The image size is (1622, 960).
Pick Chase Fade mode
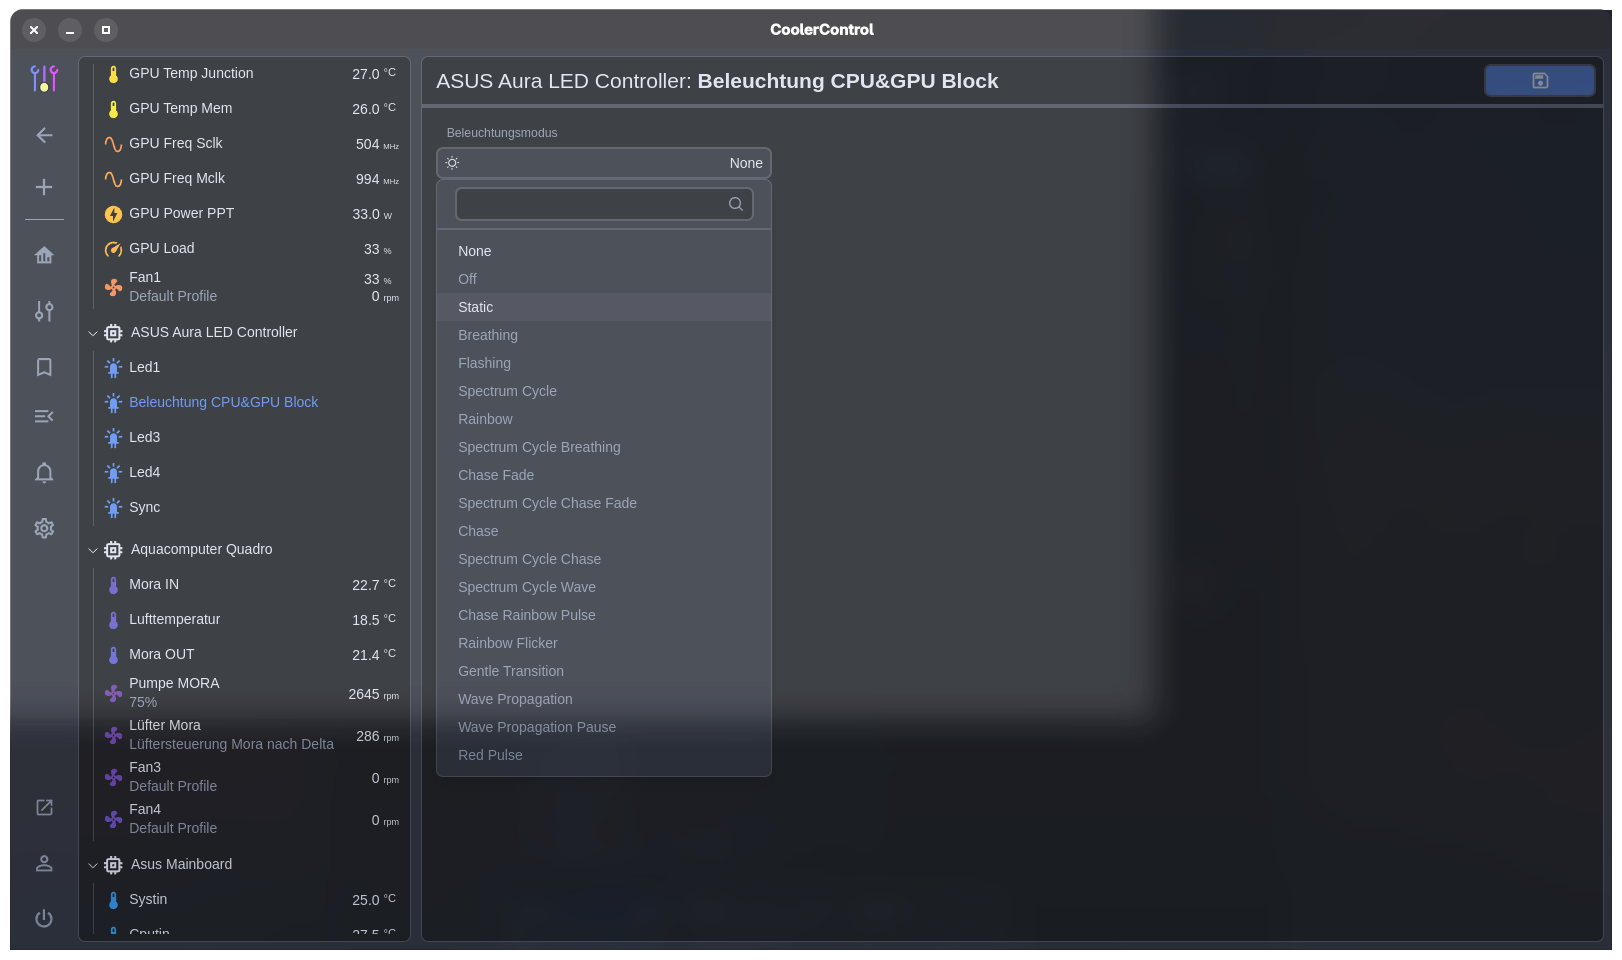click(604, 475)
